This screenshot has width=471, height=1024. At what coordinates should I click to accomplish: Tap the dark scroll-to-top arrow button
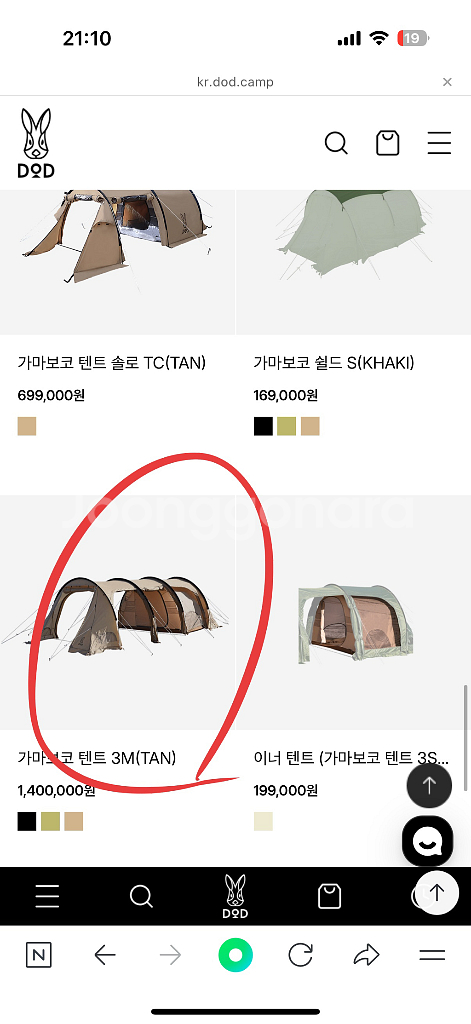[x=429, y=786]
